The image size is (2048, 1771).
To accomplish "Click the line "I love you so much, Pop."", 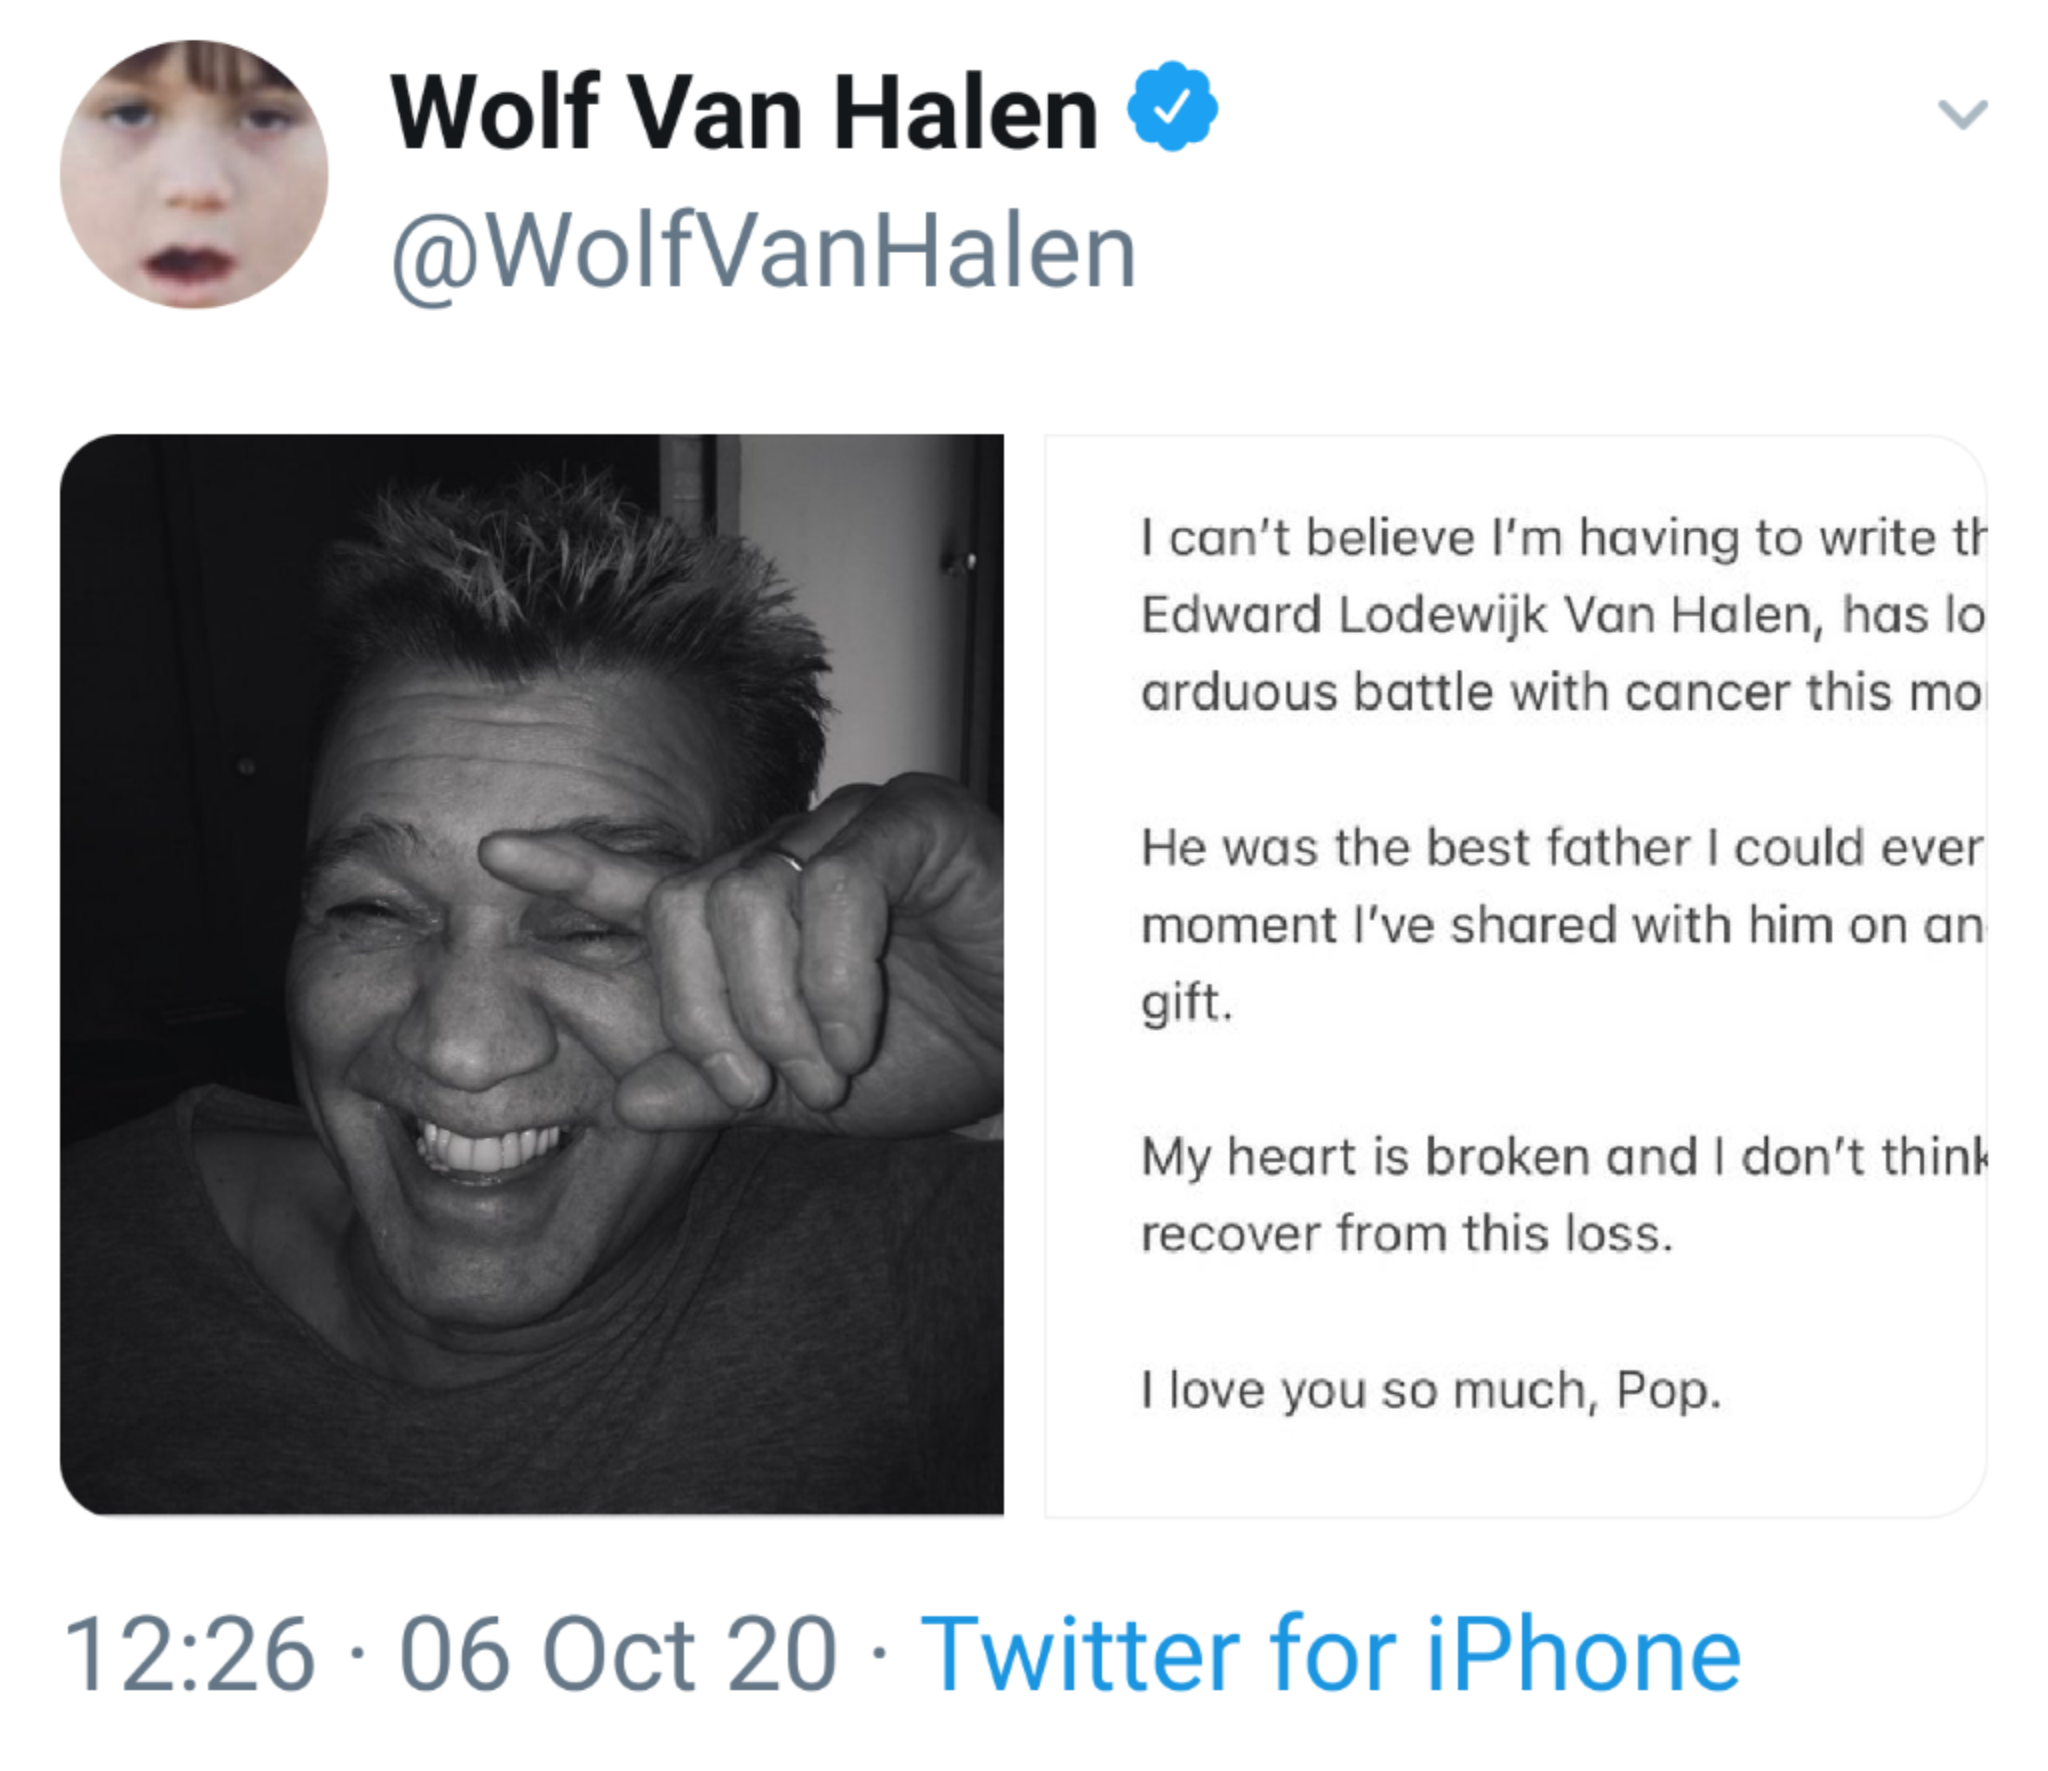I will point(1431,1389).
